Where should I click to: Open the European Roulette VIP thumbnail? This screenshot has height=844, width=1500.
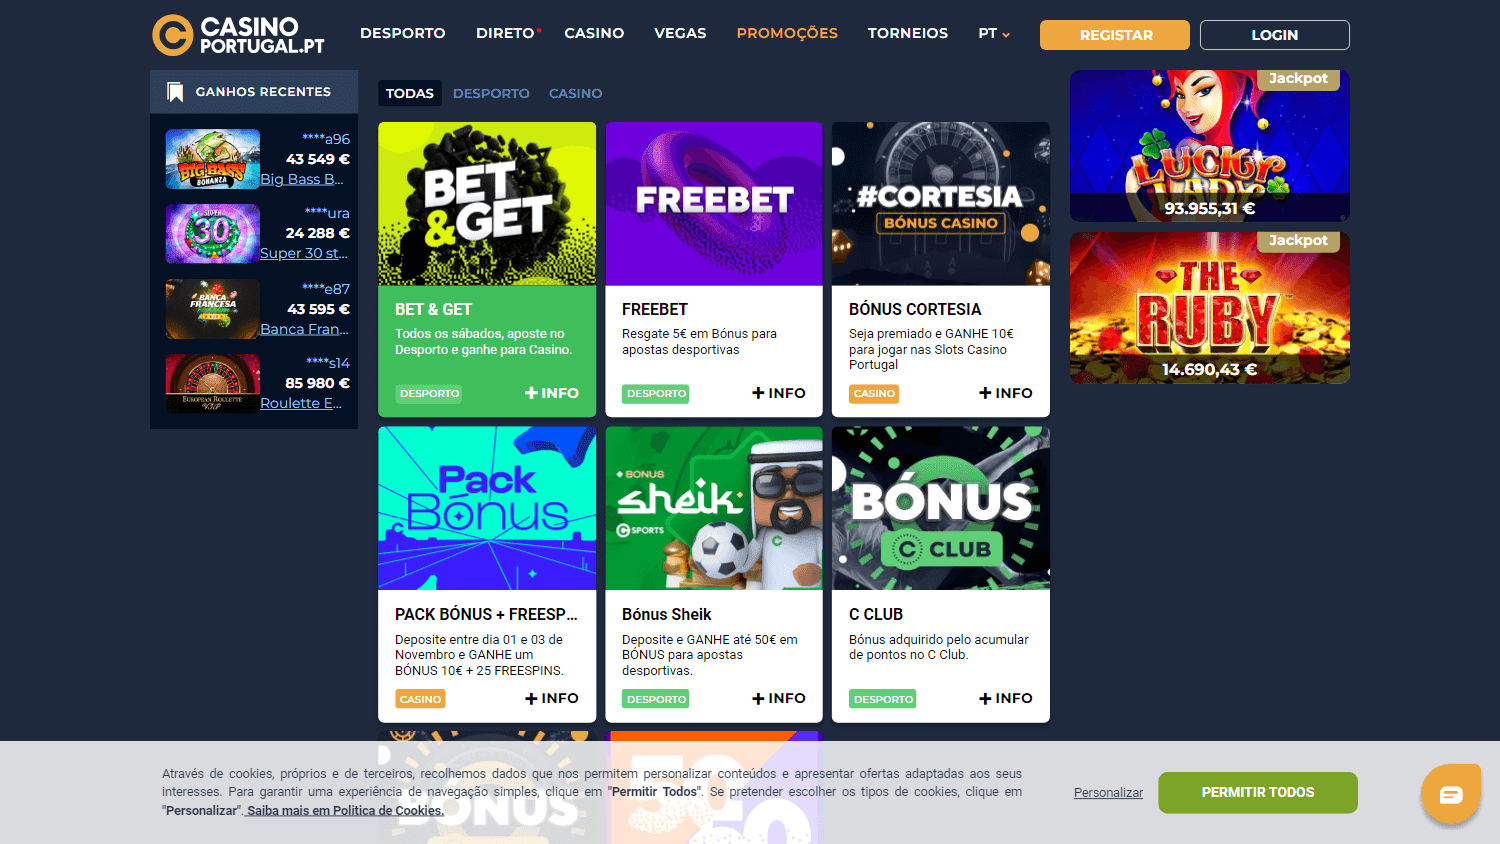coord(213,384)
